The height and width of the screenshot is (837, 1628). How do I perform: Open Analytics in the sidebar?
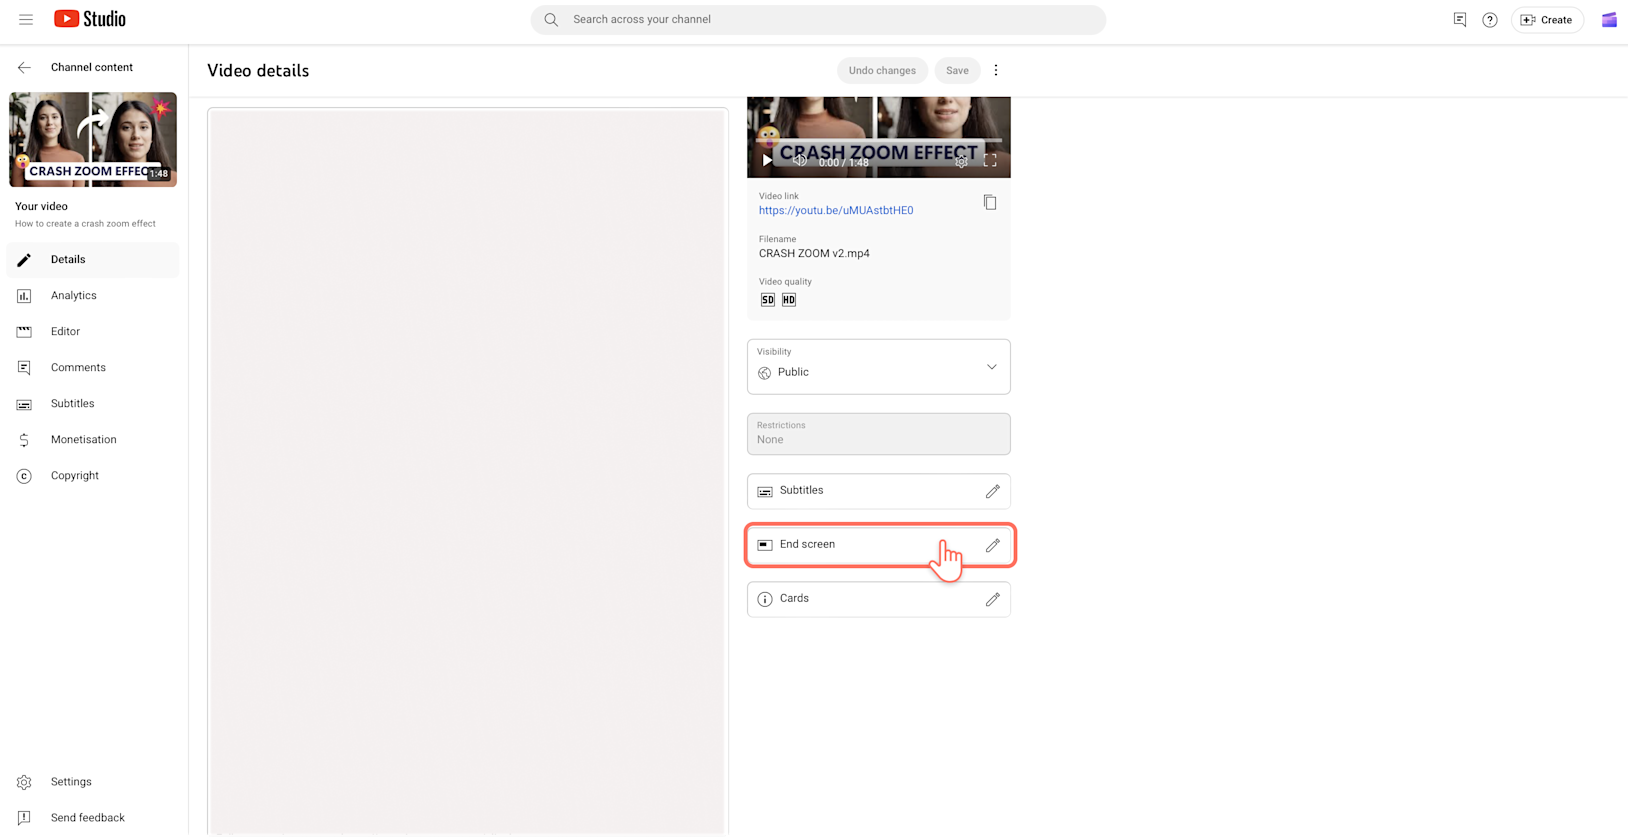(x=93, y=296)
